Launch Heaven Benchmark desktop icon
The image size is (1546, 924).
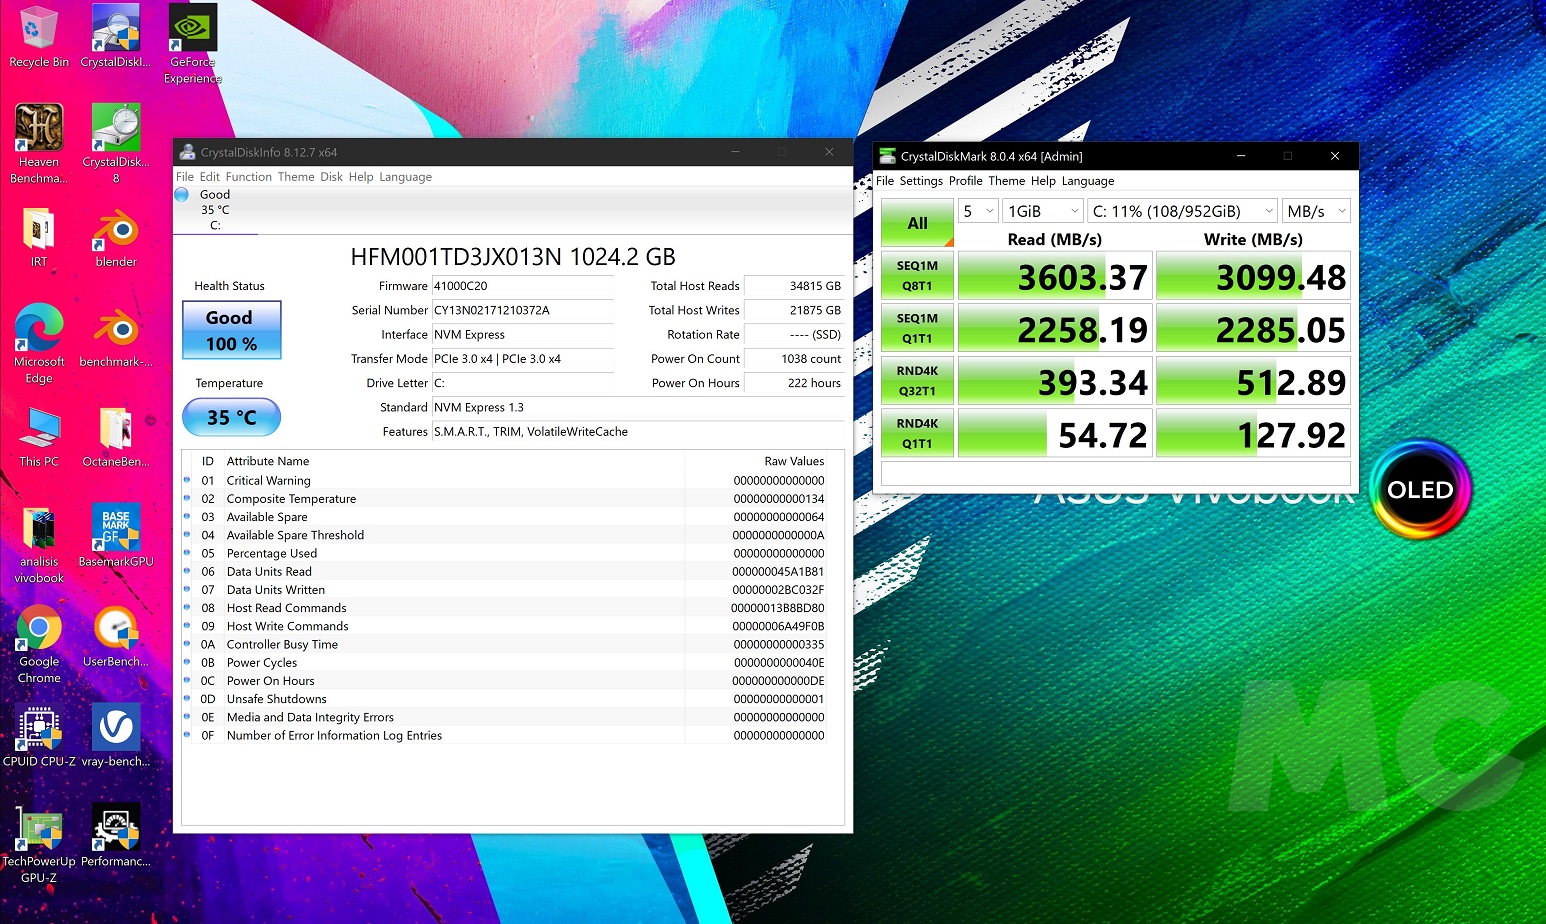pos(39,130)
